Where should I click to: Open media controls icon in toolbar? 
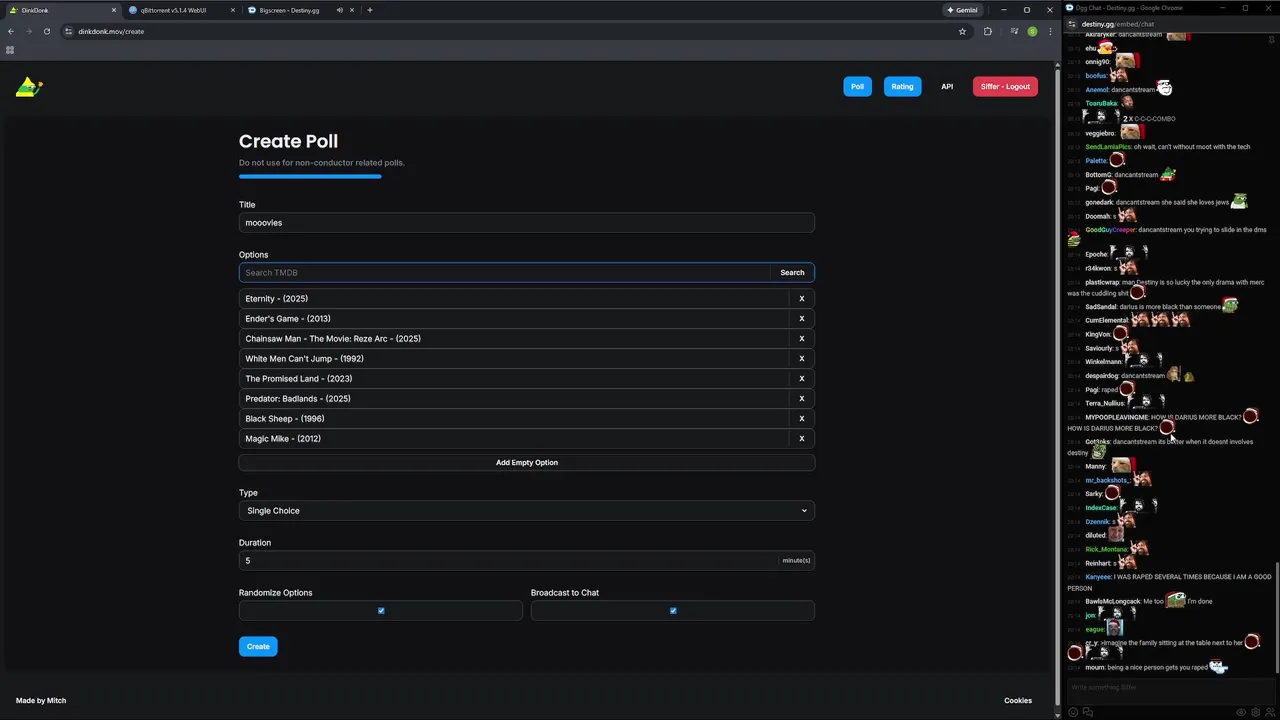tap(1014, 31)
